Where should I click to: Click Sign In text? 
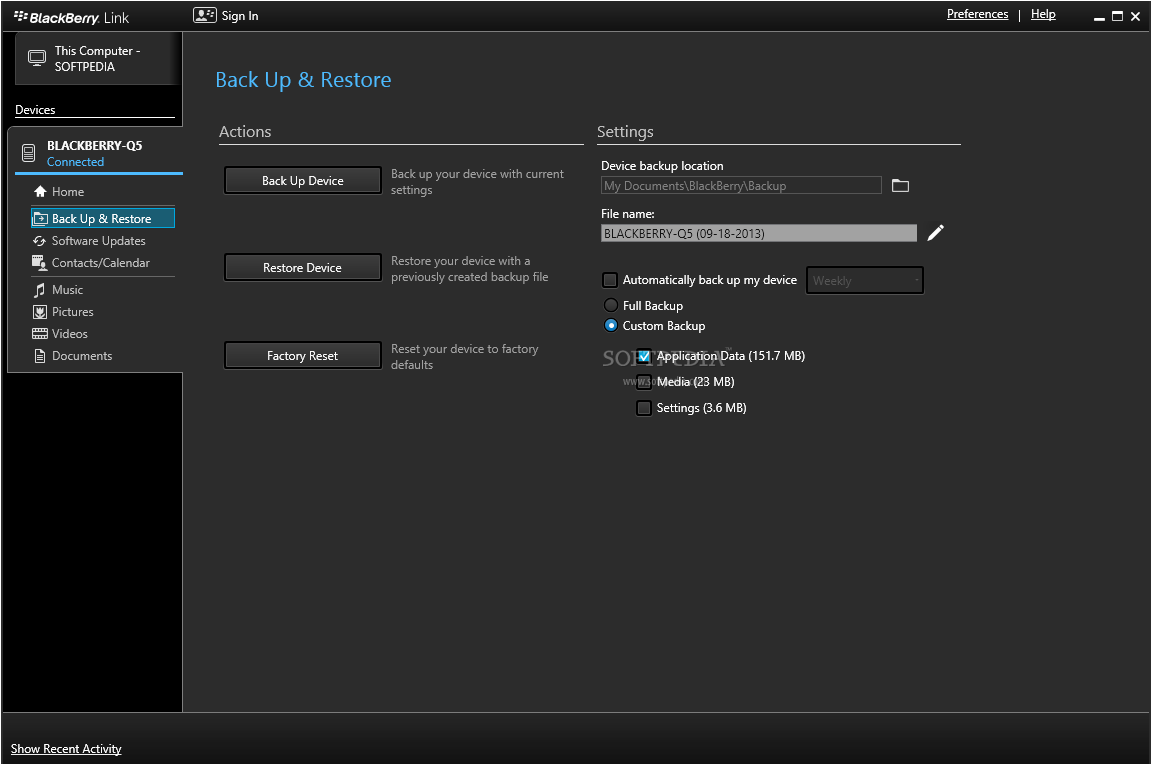click(x=240, y=15)
